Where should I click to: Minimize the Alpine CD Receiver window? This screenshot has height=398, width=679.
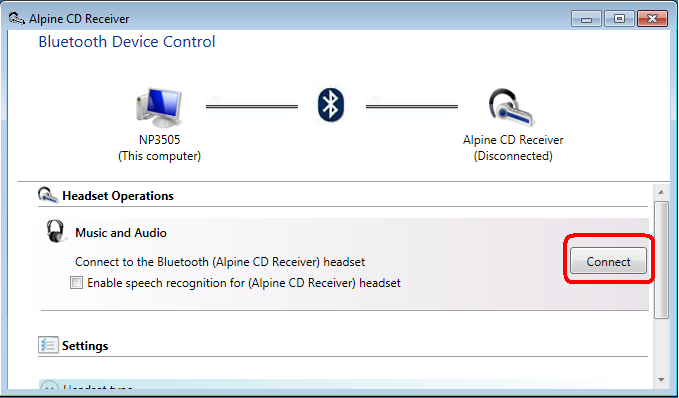[x=587, y=19]
